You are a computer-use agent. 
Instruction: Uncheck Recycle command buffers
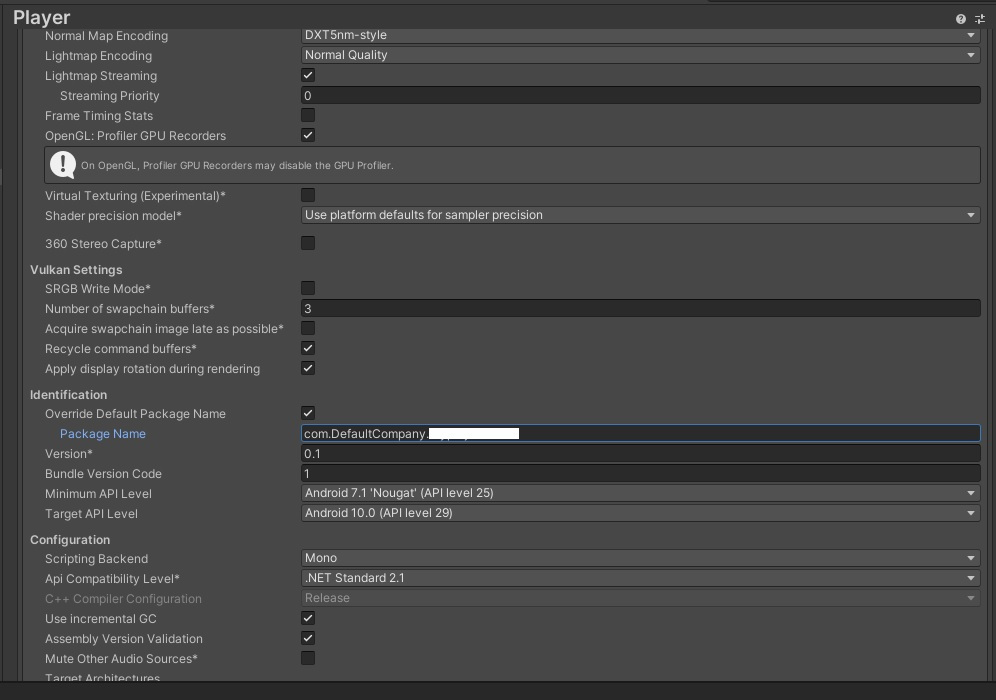(x=308, y=349)
